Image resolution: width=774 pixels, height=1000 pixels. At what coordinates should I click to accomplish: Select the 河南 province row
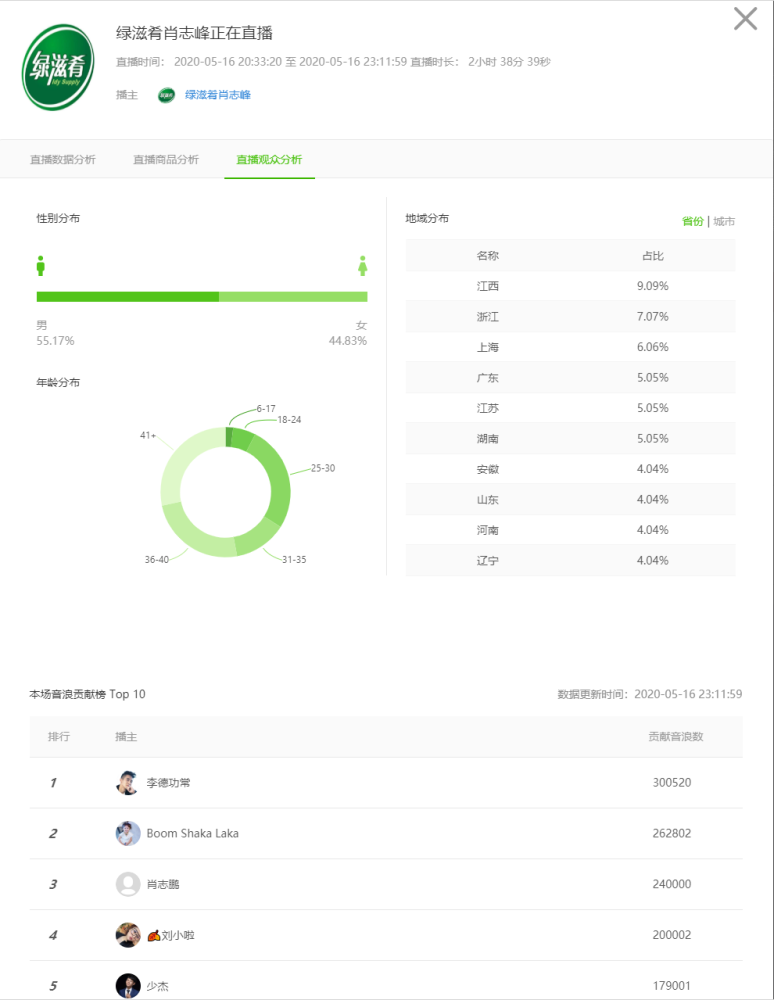(570, 530)
